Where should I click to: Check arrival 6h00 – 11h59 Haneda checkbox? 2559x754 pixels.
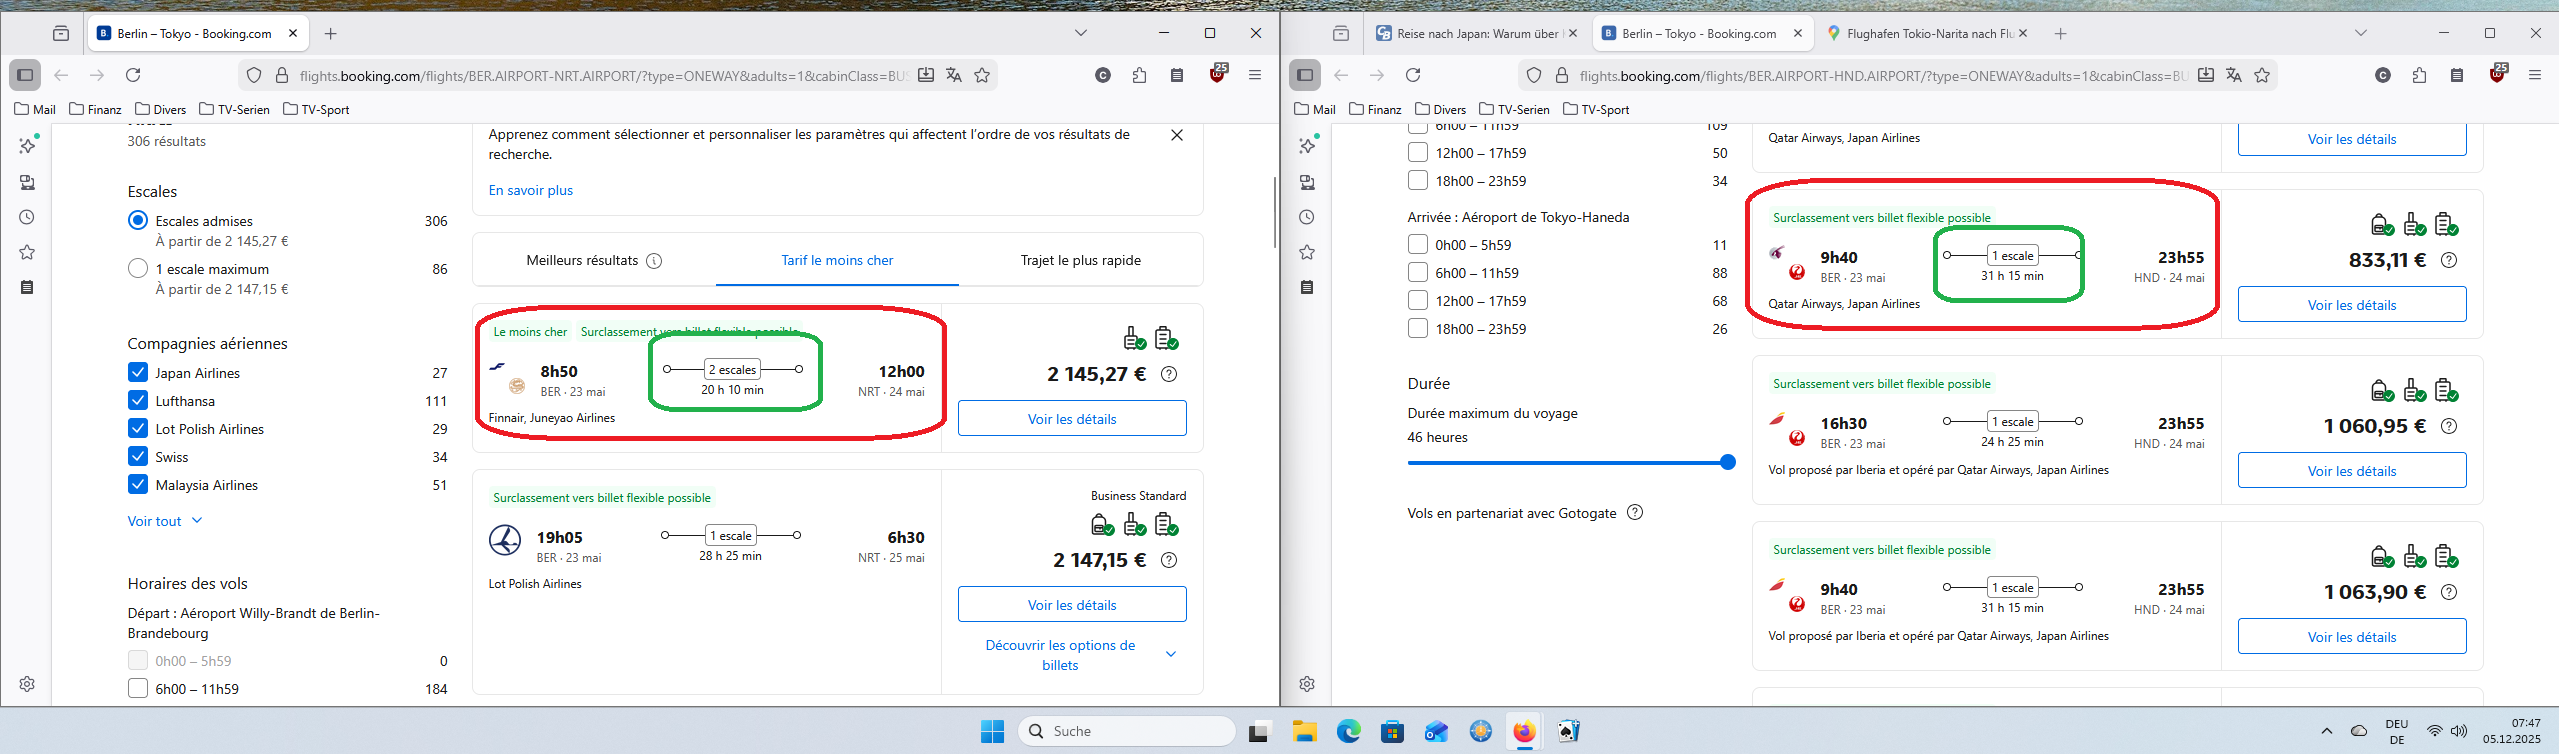[x=1418, y=273]
